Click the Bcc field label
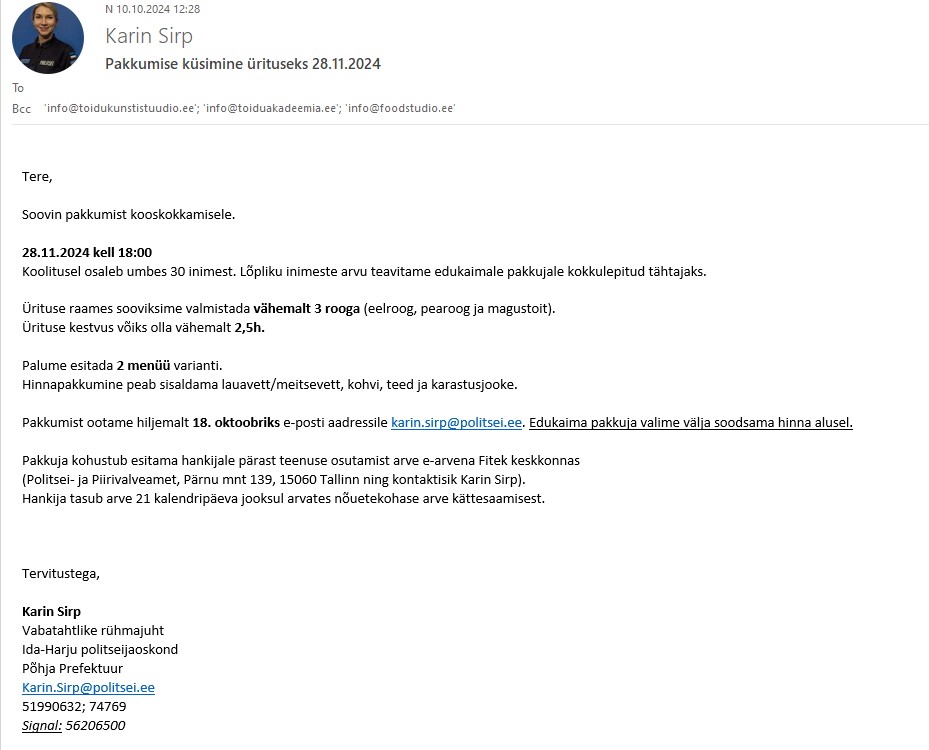 [x=21, y=109]
